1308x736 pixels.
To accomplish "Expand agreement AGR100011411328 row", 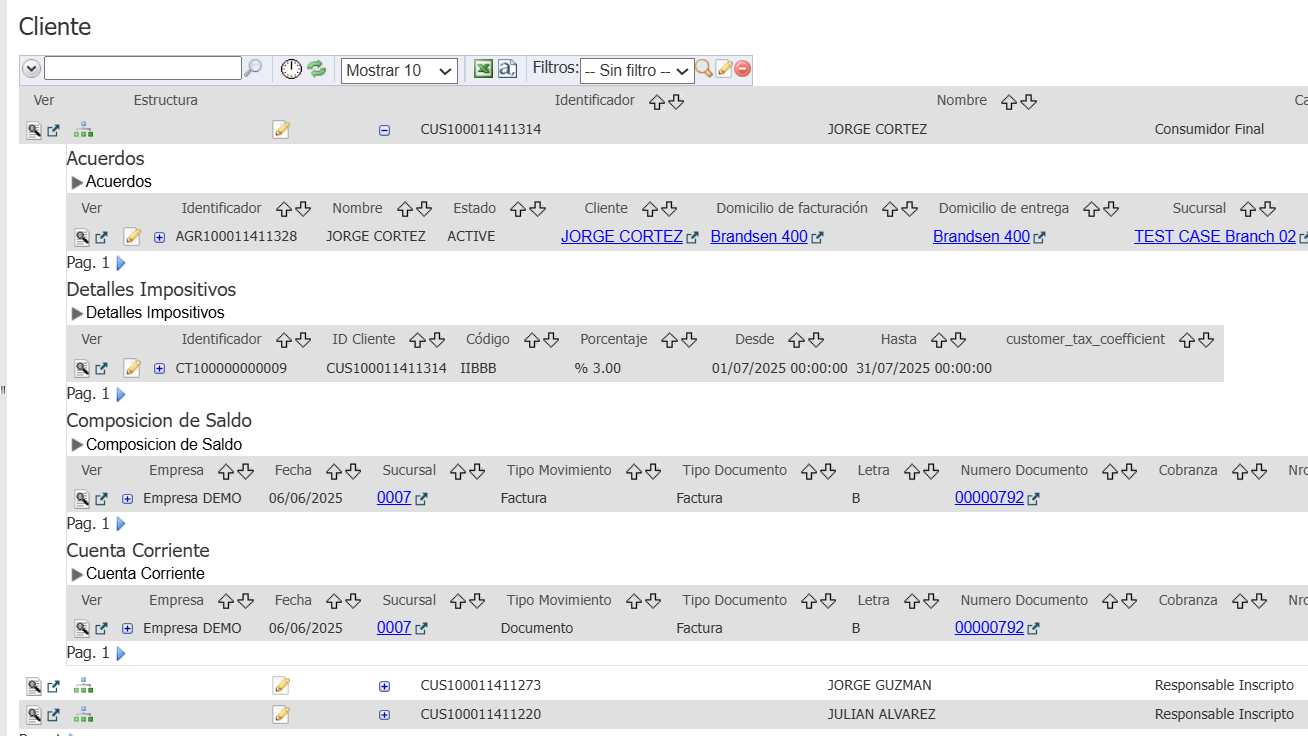I will (159, 237).
